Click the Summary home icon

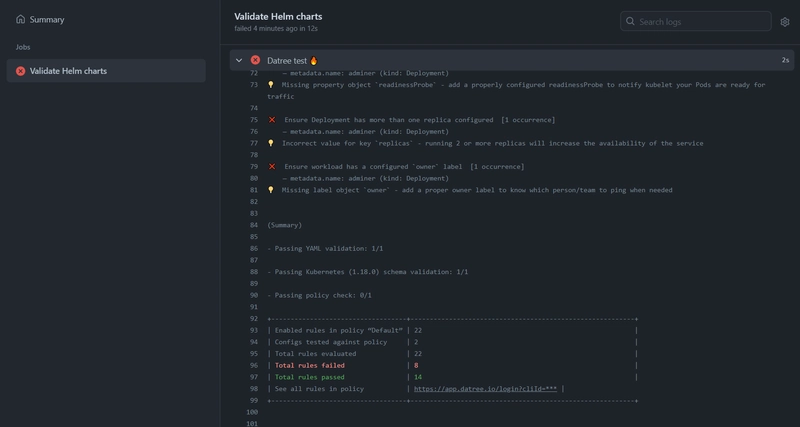pos(20,19)
